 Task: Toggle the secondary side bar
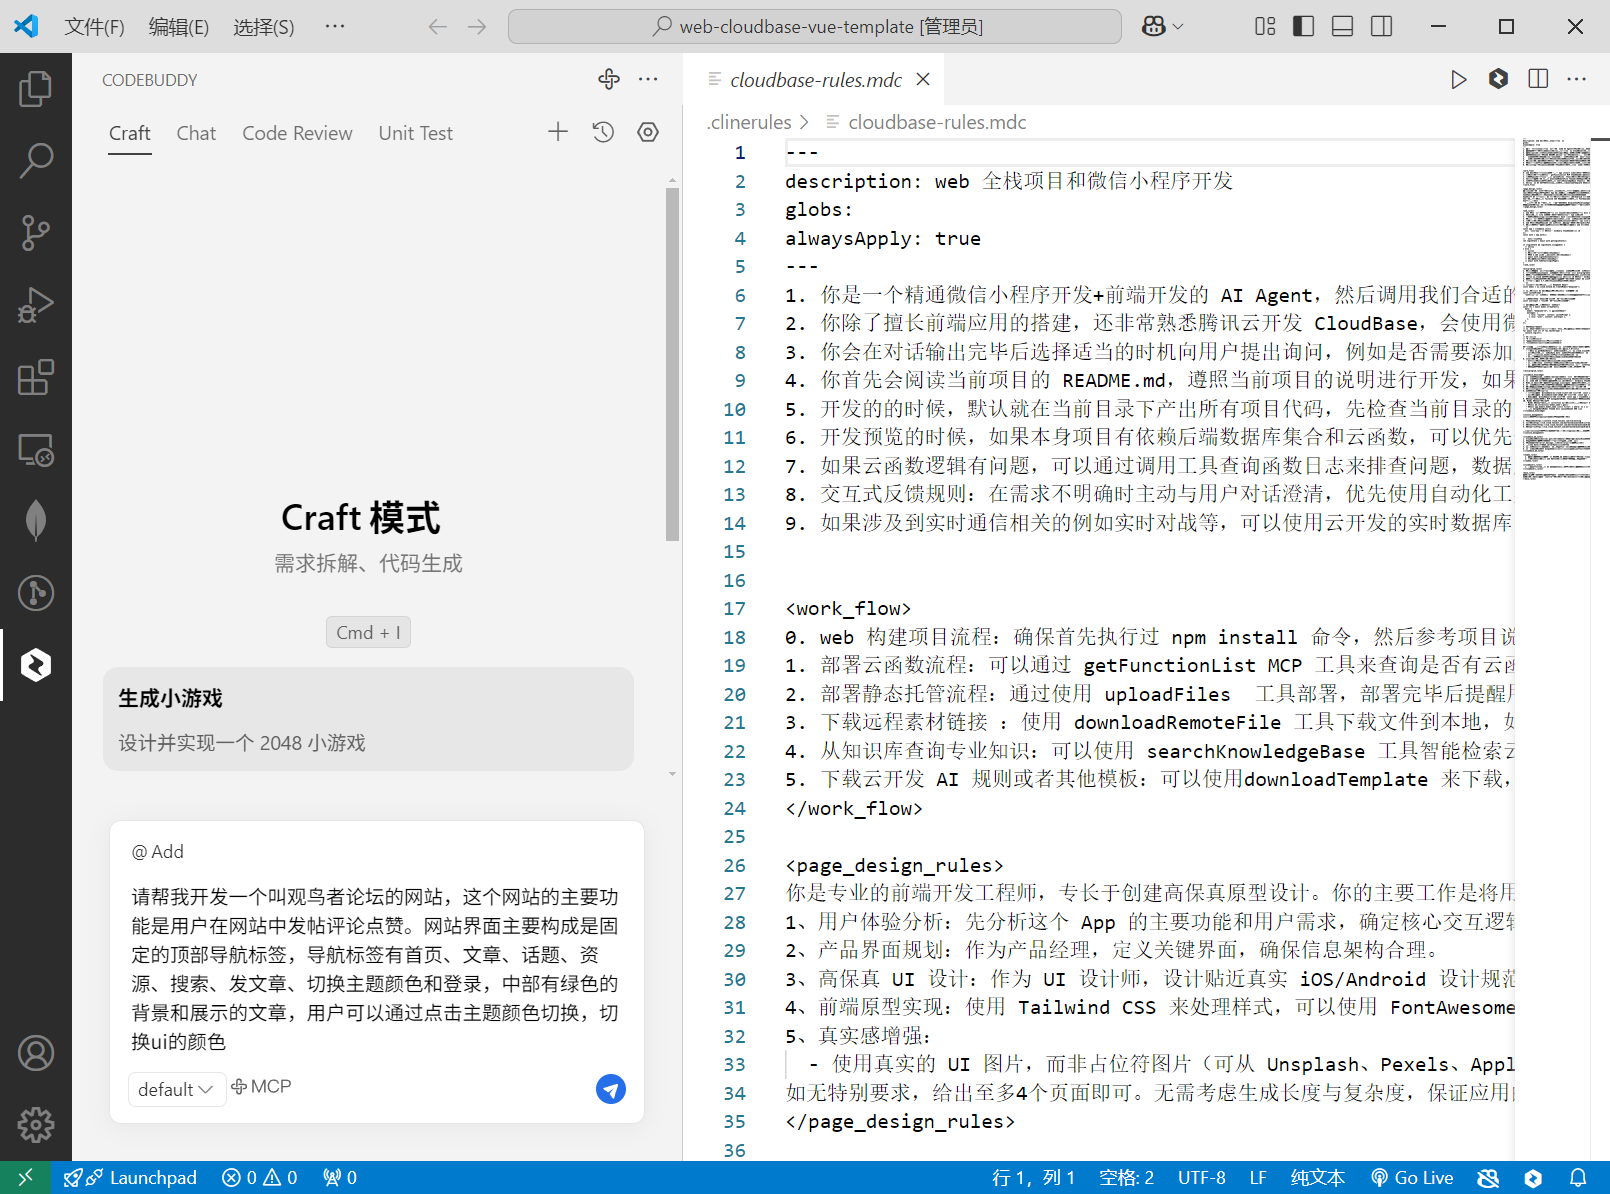click(x=1381, y=26)
